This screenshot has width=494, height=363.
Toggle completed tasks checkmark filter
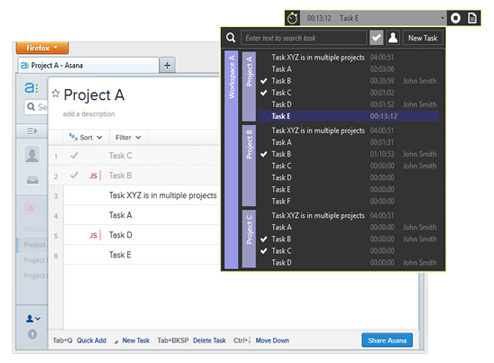376,38
